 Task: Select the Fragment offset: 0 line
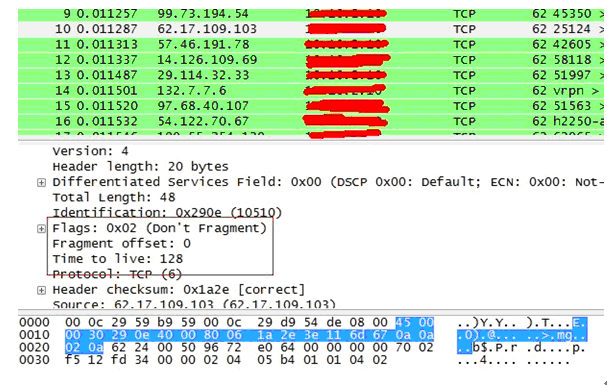click(x=122, y=243)
